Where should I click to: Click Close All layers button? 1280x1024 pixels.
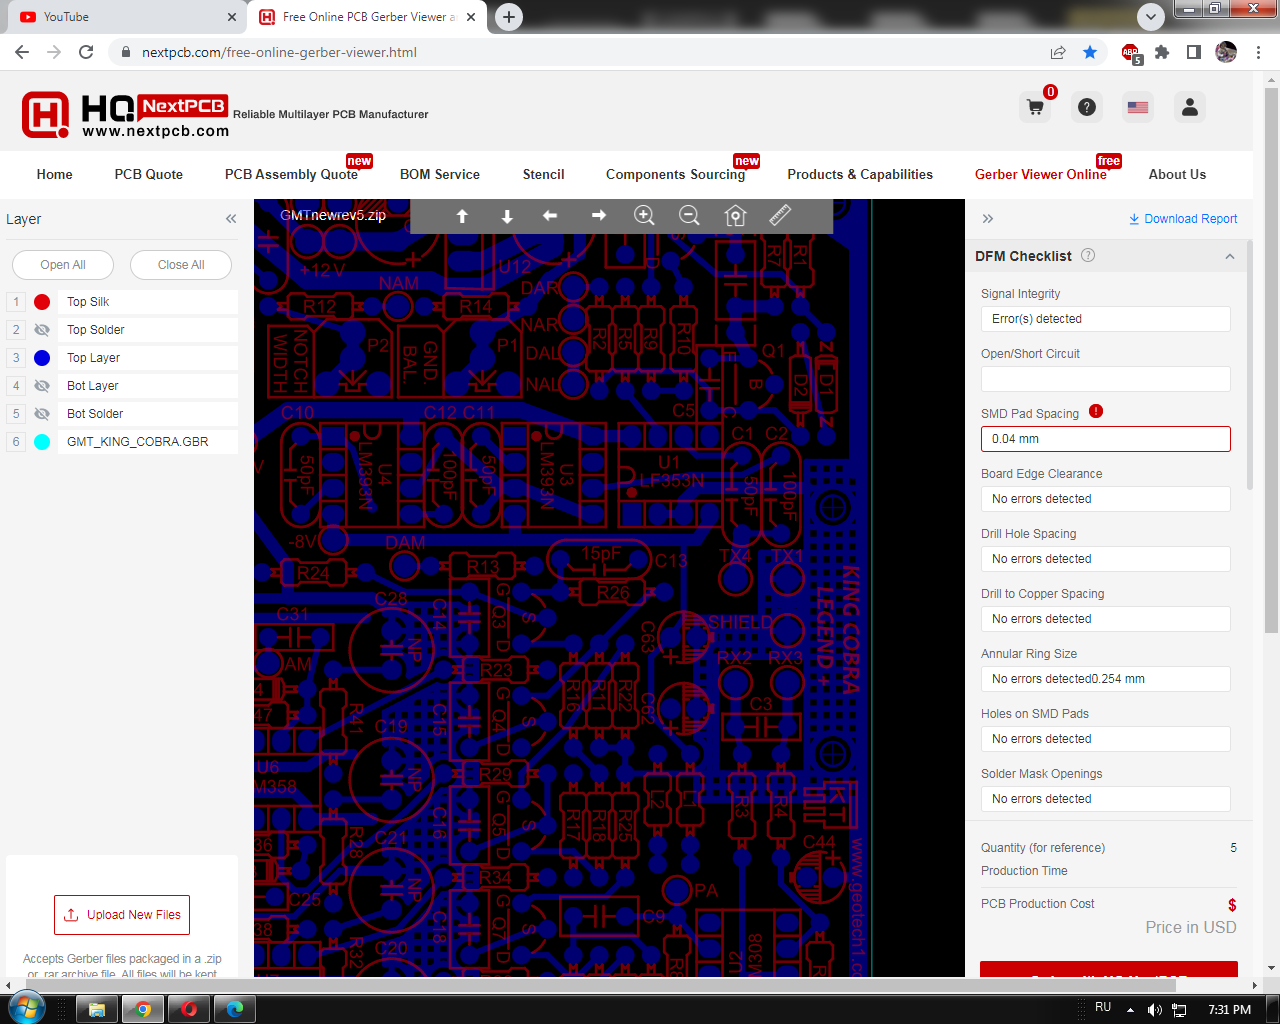point(181,265)
